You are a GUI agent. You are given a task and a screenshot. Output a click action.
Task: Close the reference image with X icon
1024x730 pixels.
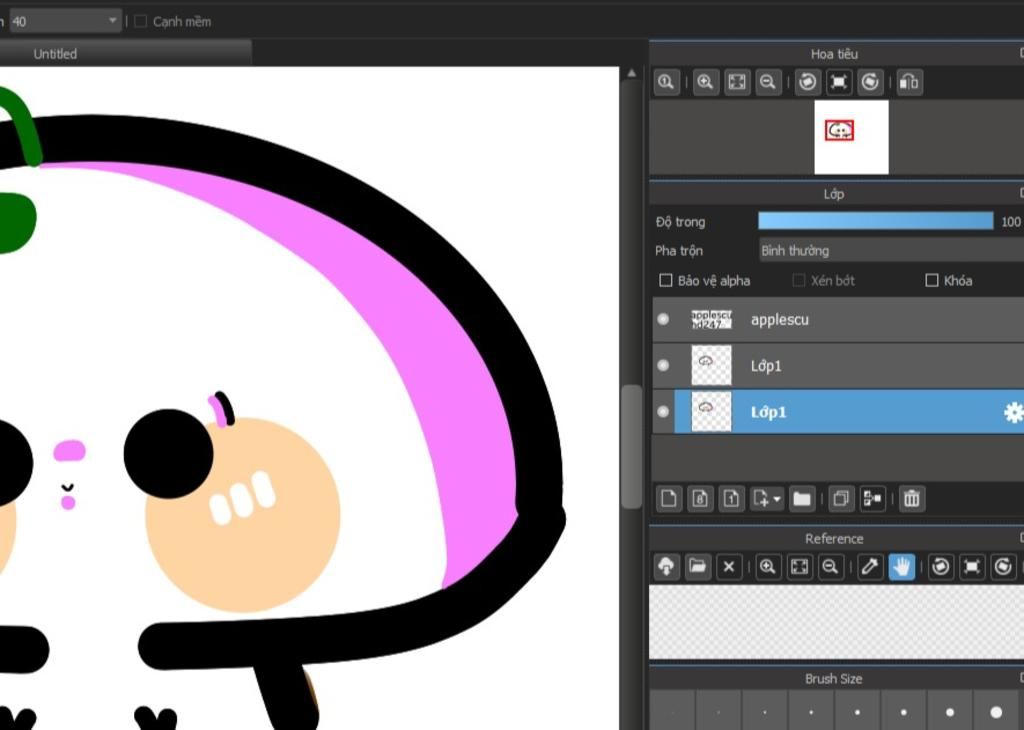point(729,567)
